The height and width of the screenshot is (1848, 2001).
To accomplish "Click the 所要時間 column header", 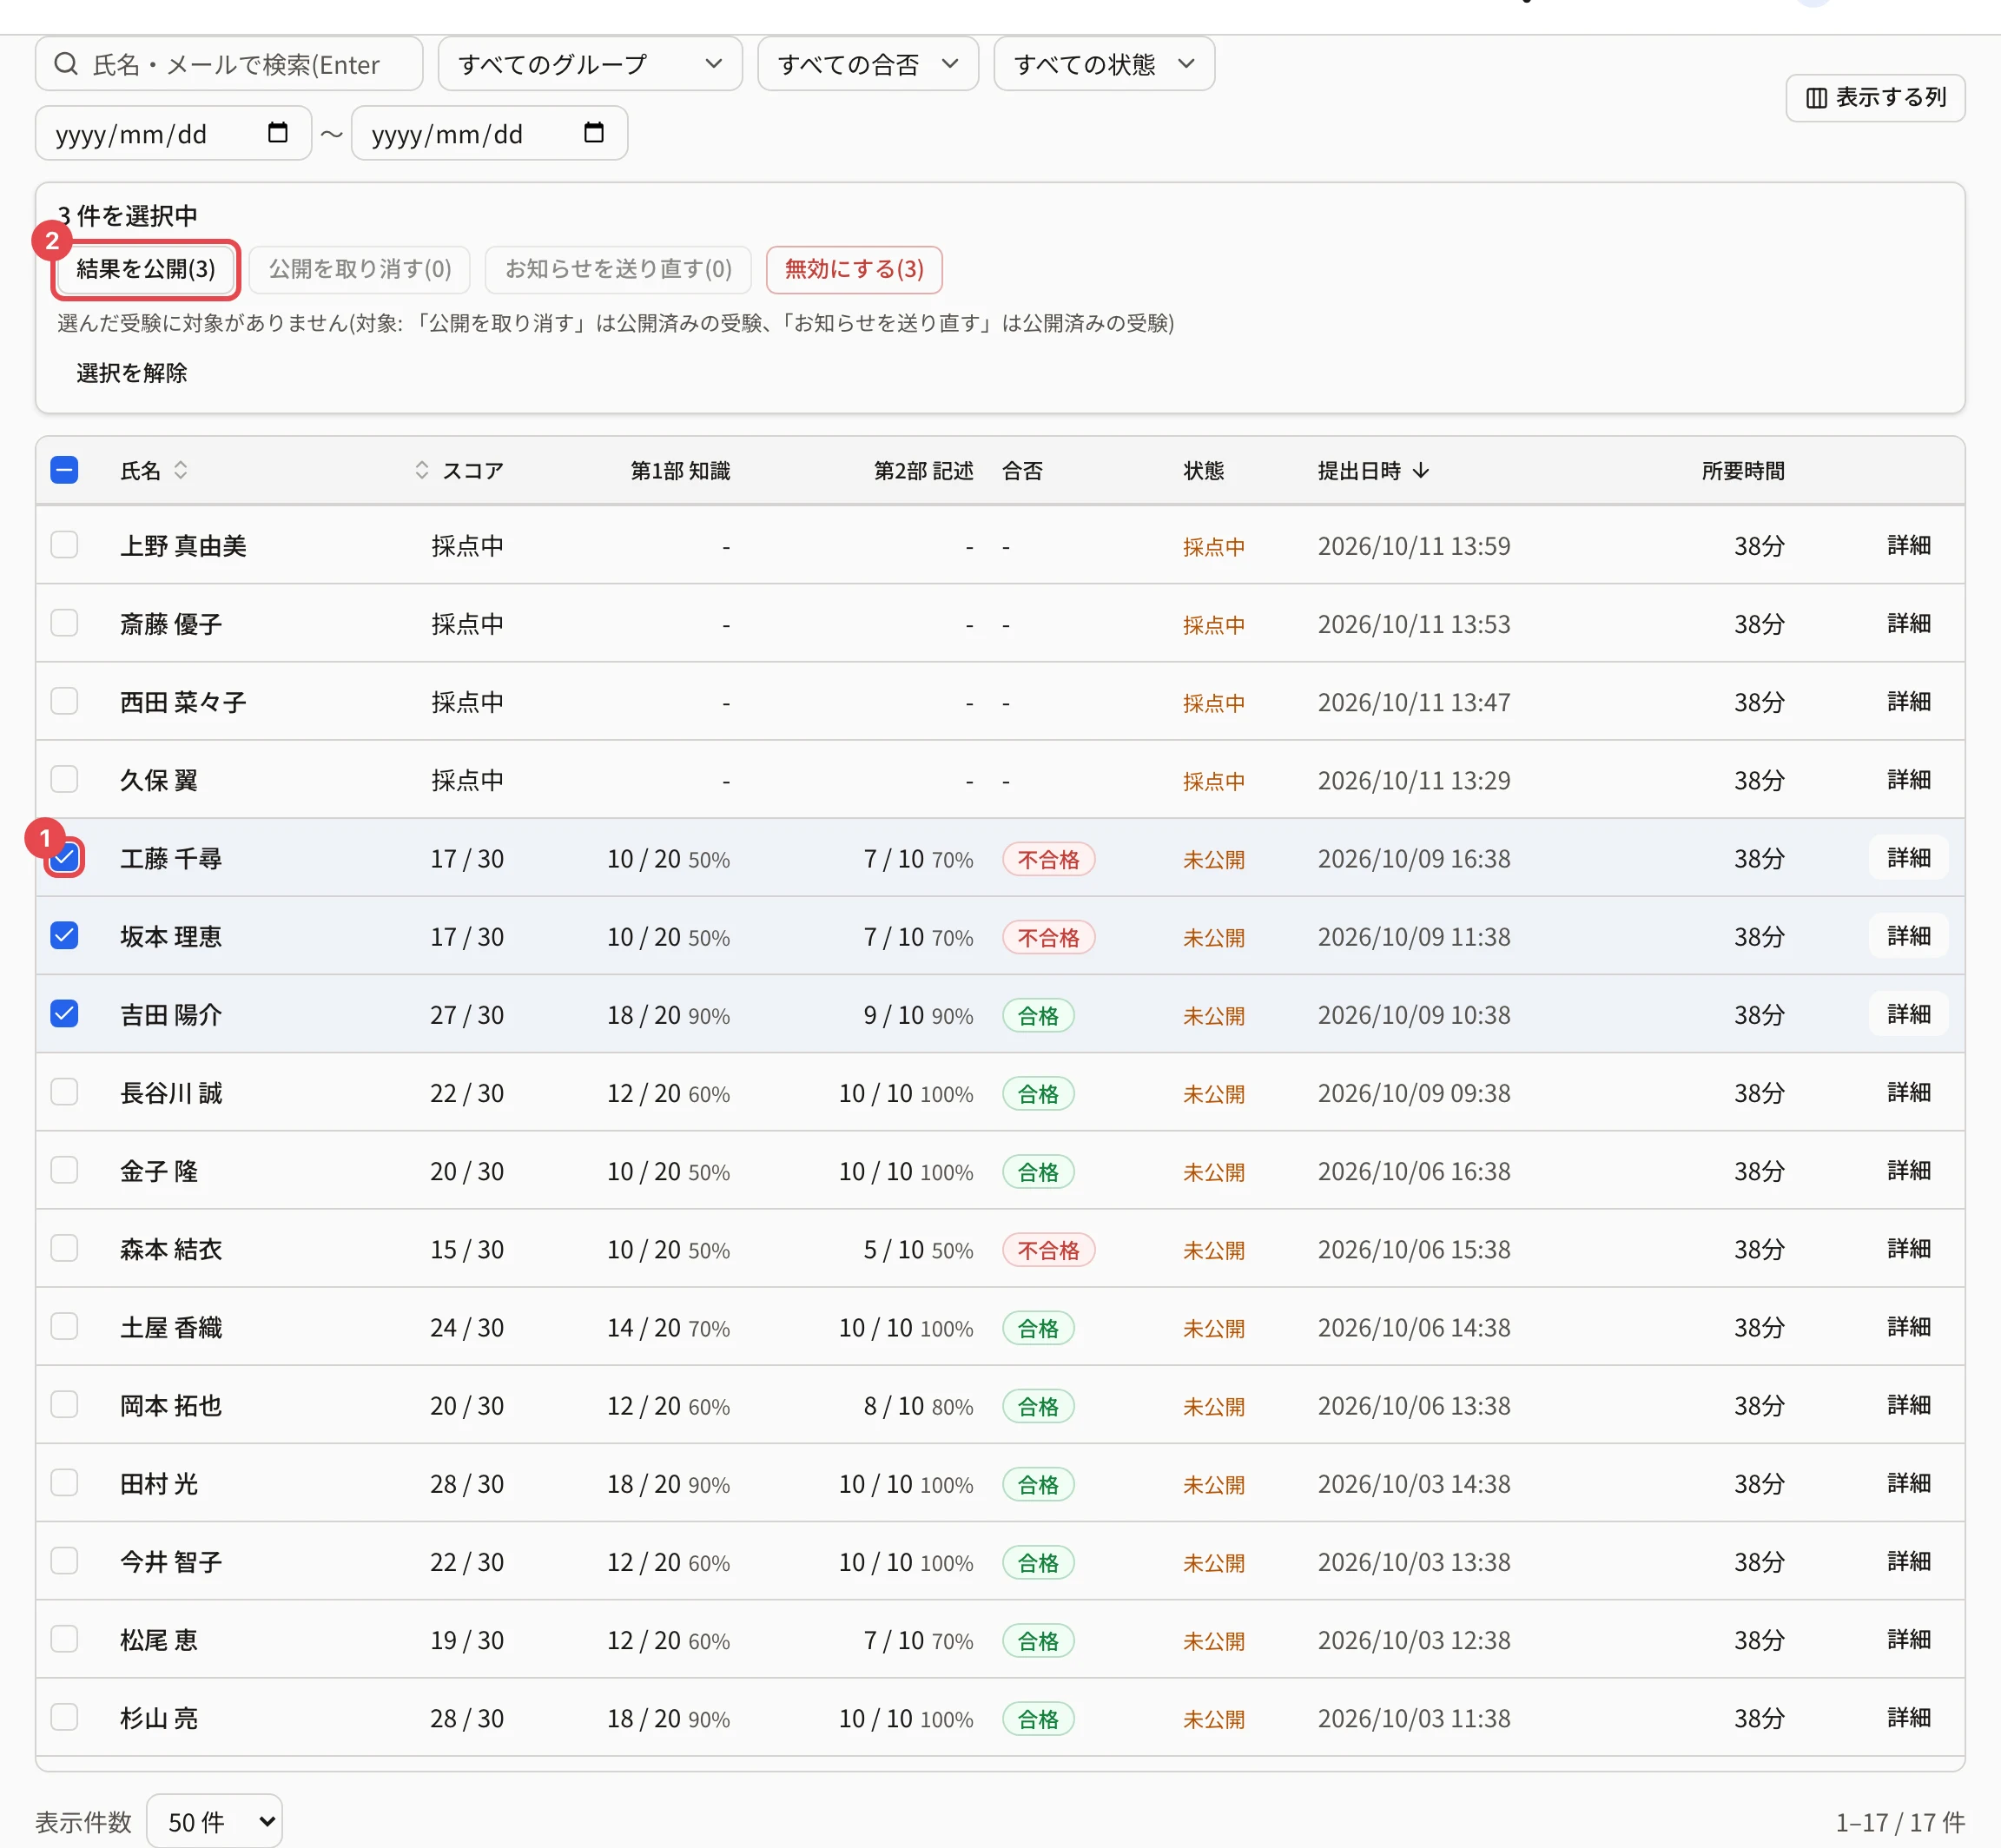I will tap(1743, 470).
